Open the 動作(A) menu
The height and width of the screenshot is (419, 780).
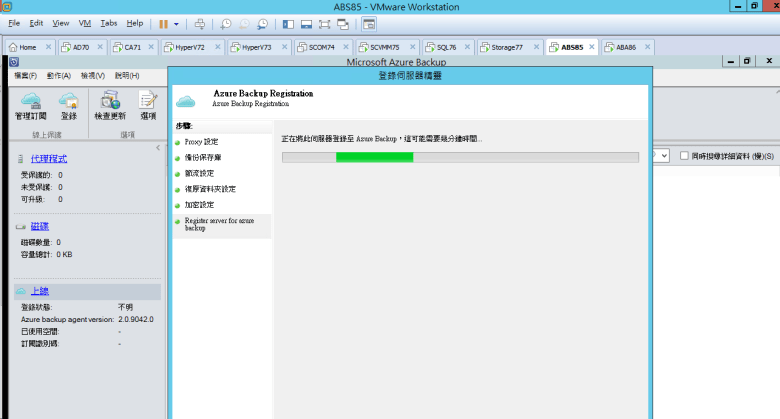pyautogui.click(x=58, y=75)
